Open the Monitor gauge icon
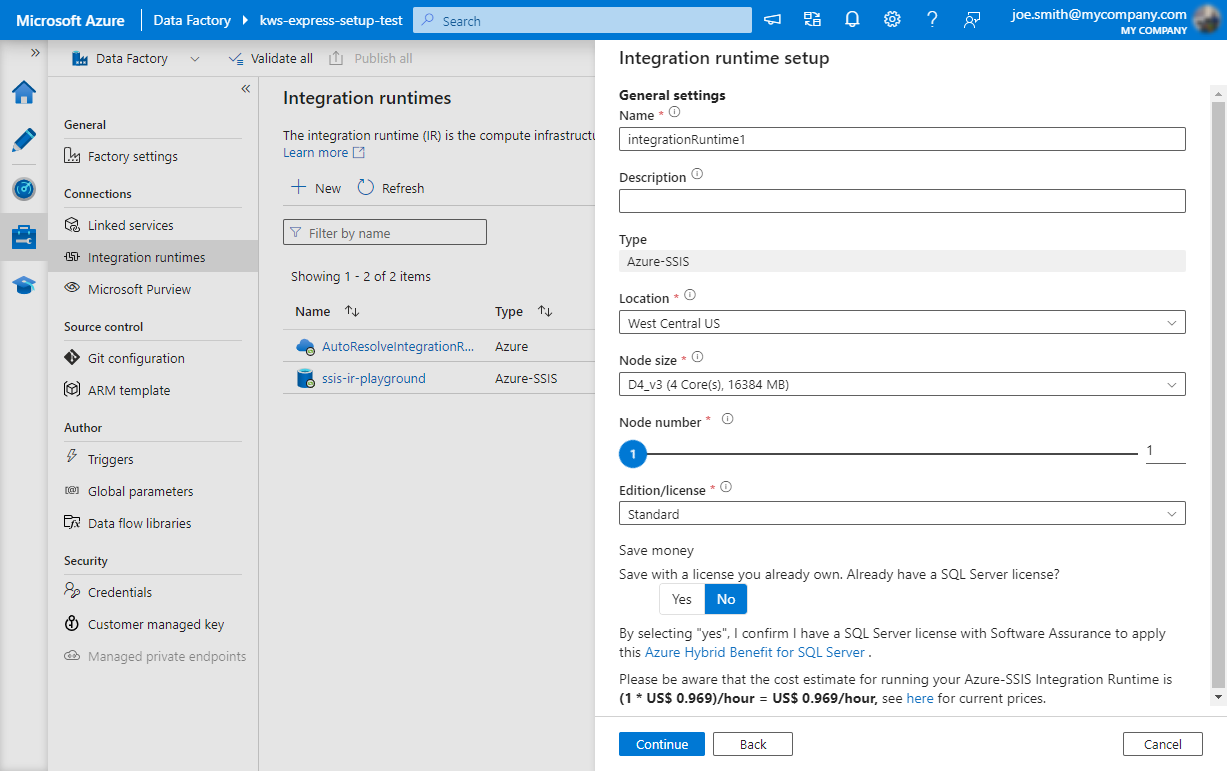 [x=24, y=189]
